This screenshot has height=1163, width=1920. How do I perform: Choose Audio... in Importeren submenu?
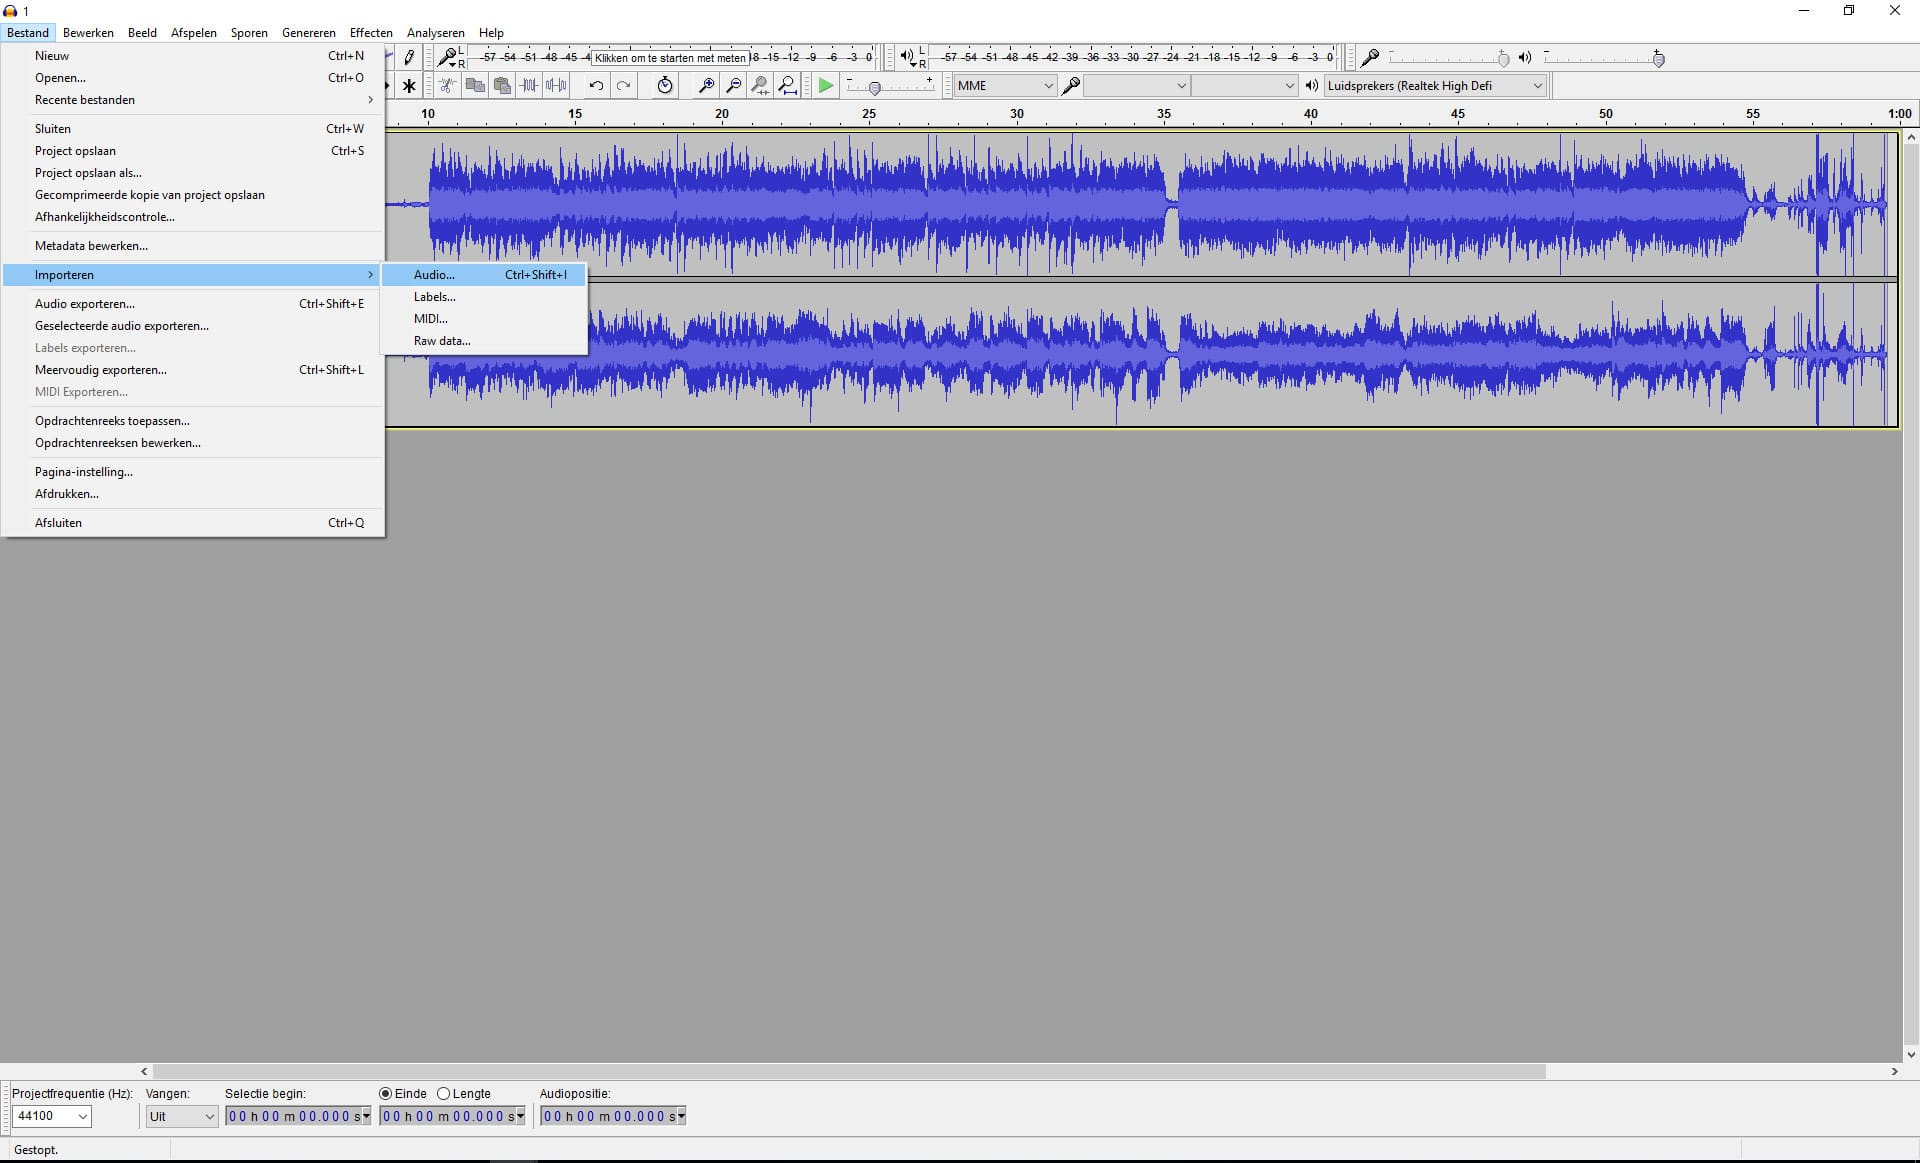point(434,275)
